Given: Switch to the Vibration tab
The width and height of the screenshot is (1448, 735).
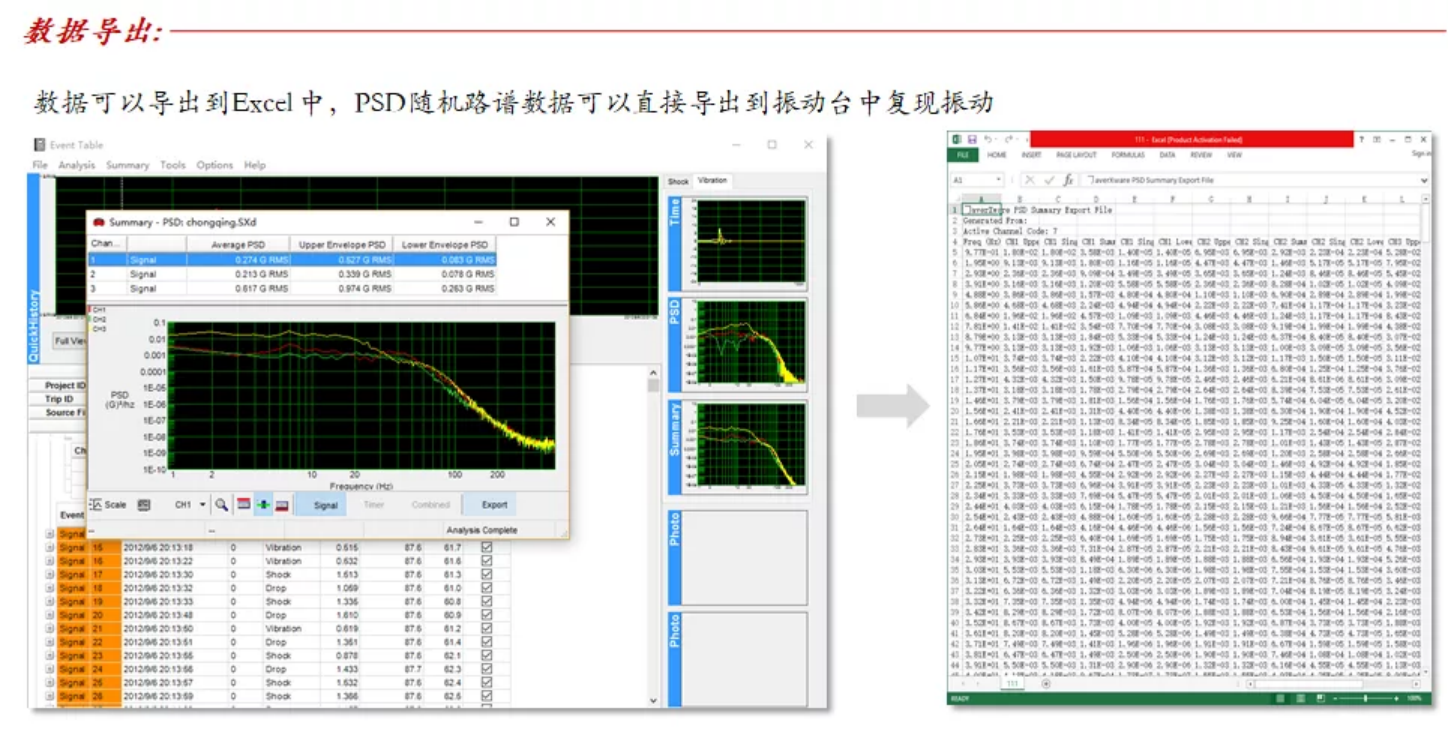Looking at the screenshot, I should click(x=713, y=181).
